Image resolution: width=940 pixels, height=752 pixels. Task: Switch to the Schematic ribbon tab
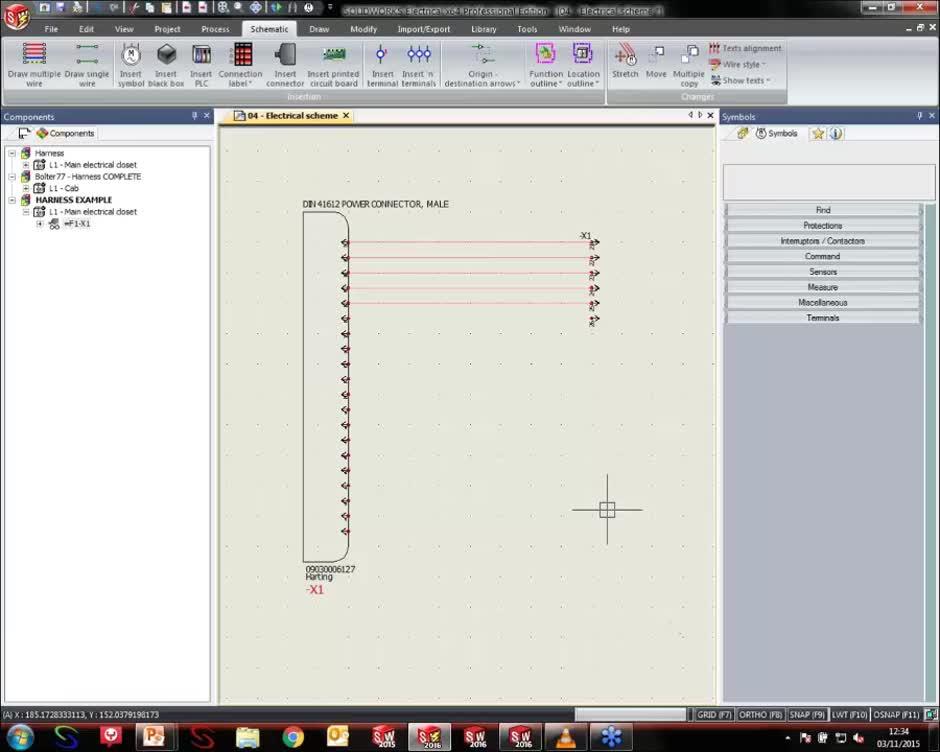[269, 28]
